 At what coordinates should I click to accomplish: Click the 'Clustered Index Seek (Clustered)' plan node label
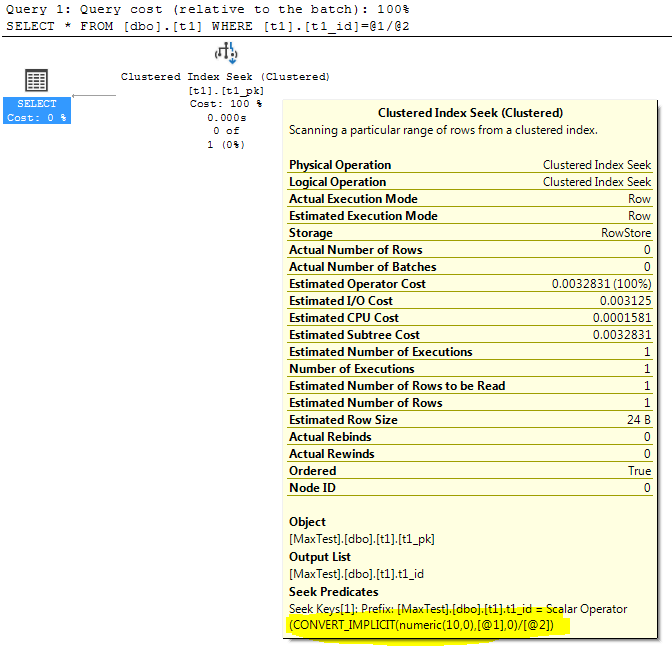225,77
